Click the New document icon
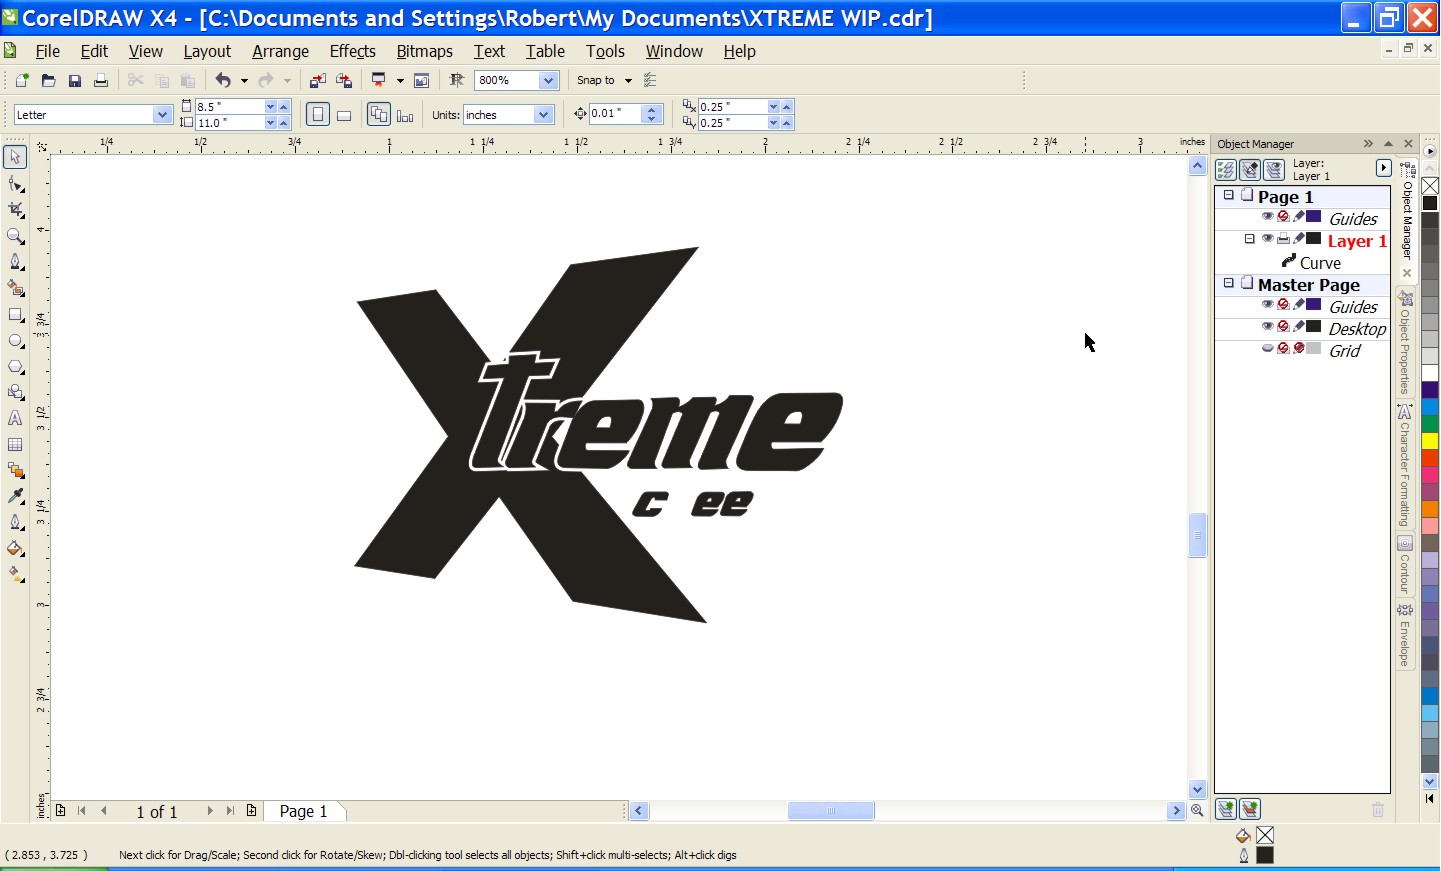This screenshot has height=871, width=1441. coord(22,80)
